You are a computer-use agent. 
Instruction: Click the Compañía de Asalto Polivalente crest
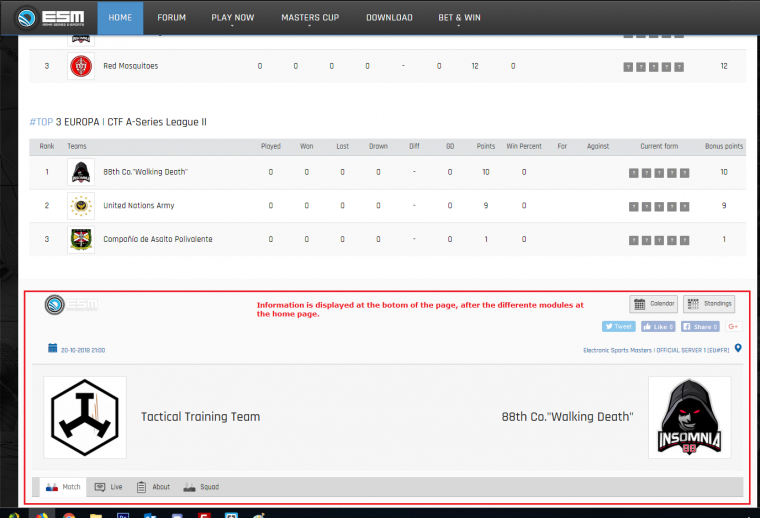point(81,239)
